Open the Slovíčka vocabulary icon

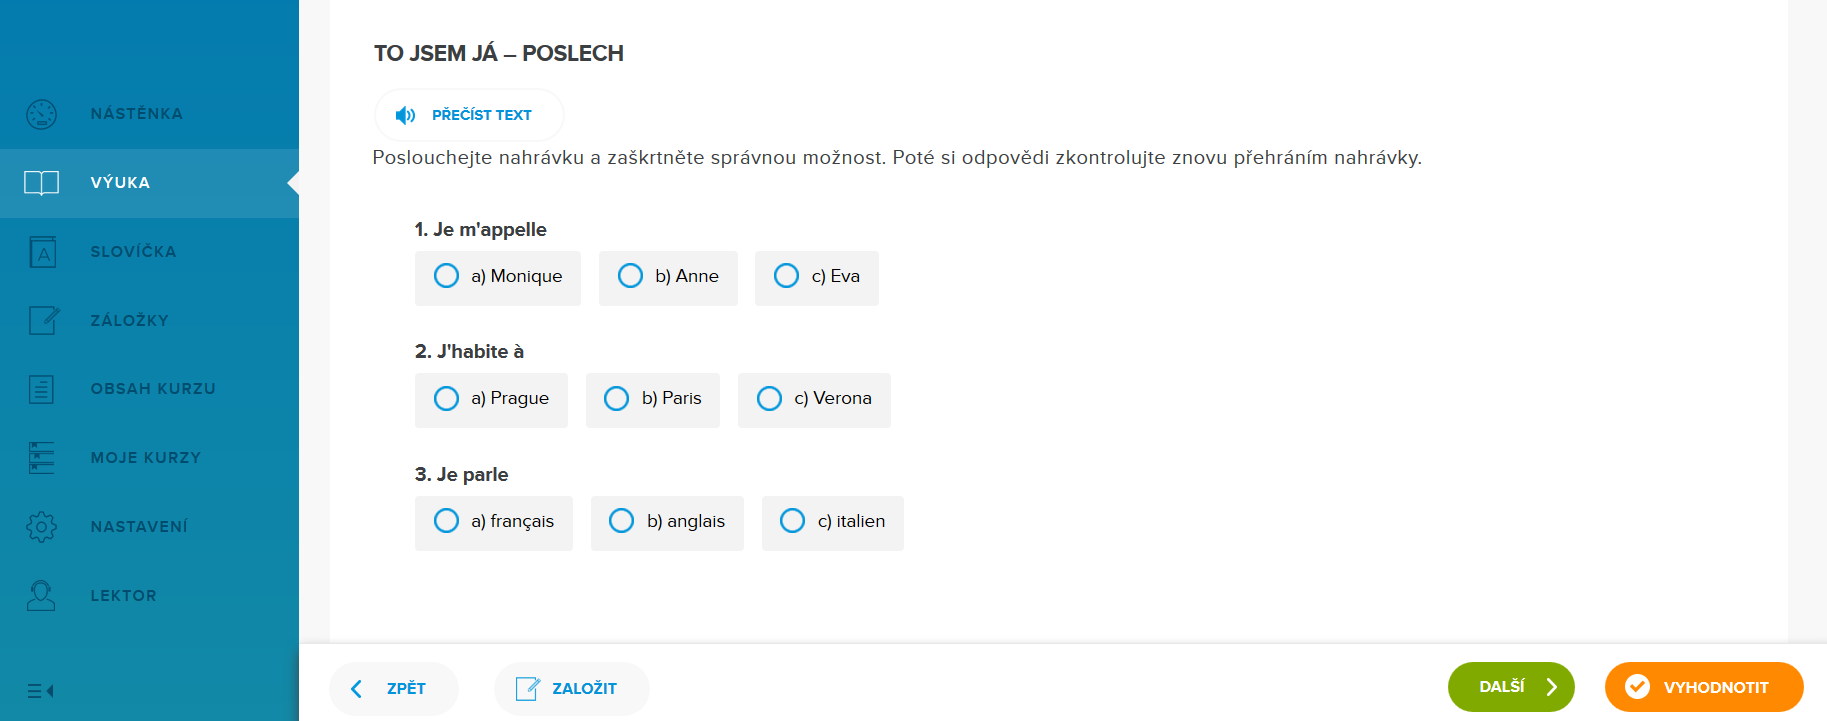tap(42, 252)
